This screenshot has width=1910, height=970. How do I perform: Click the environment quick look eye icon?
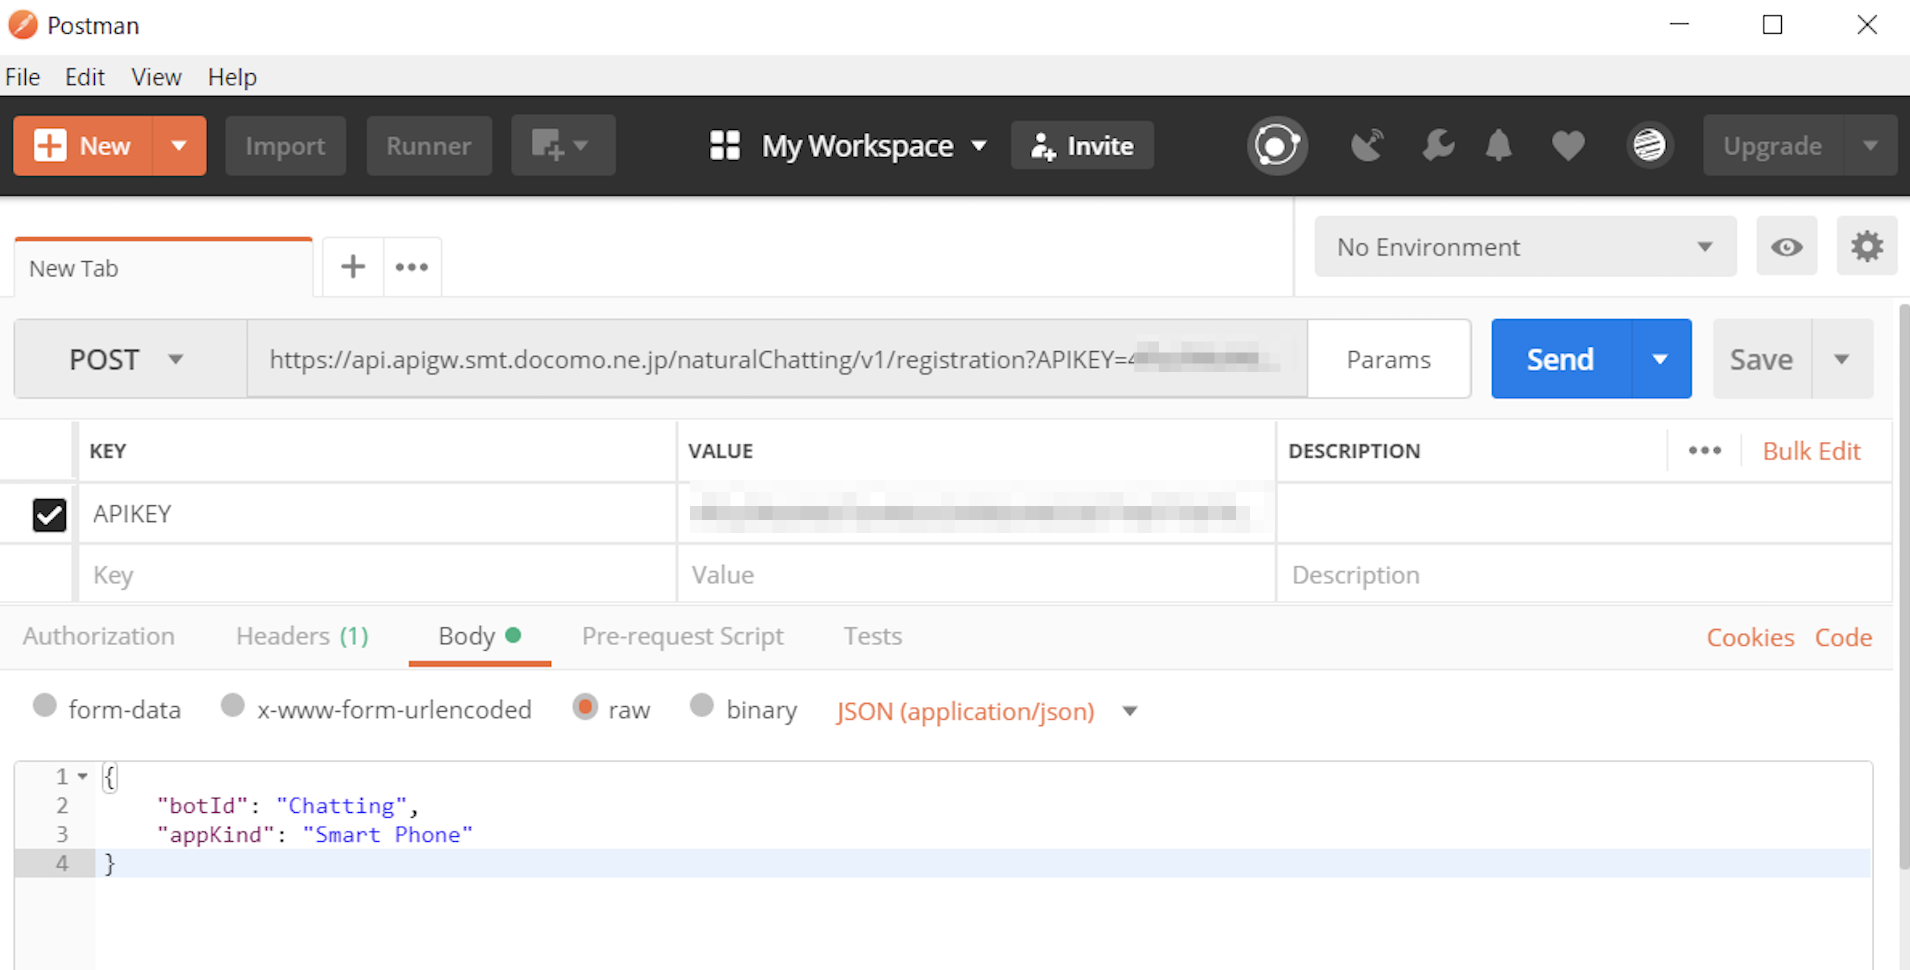pyautogui.click(x=1786, y=247)
